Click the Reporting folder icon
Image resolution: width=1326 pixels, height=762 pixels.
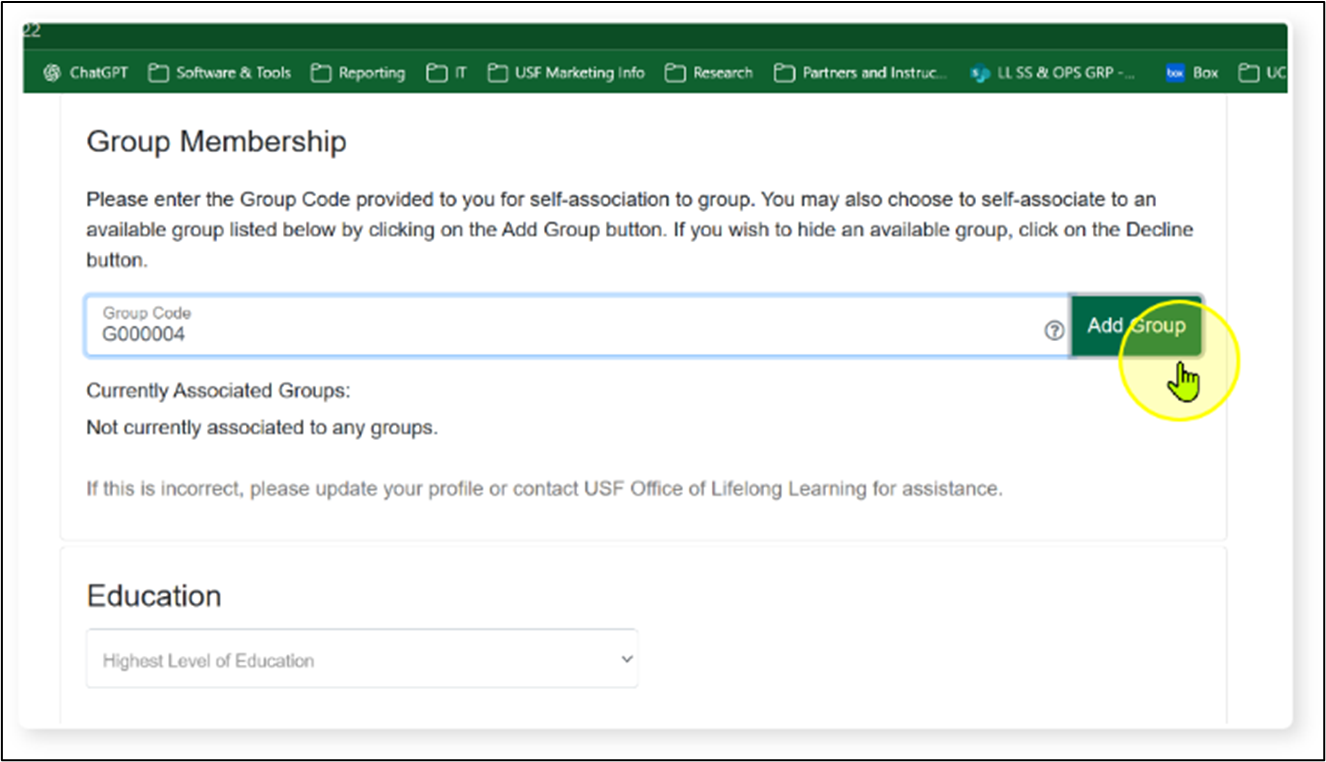tap(320, 72)
